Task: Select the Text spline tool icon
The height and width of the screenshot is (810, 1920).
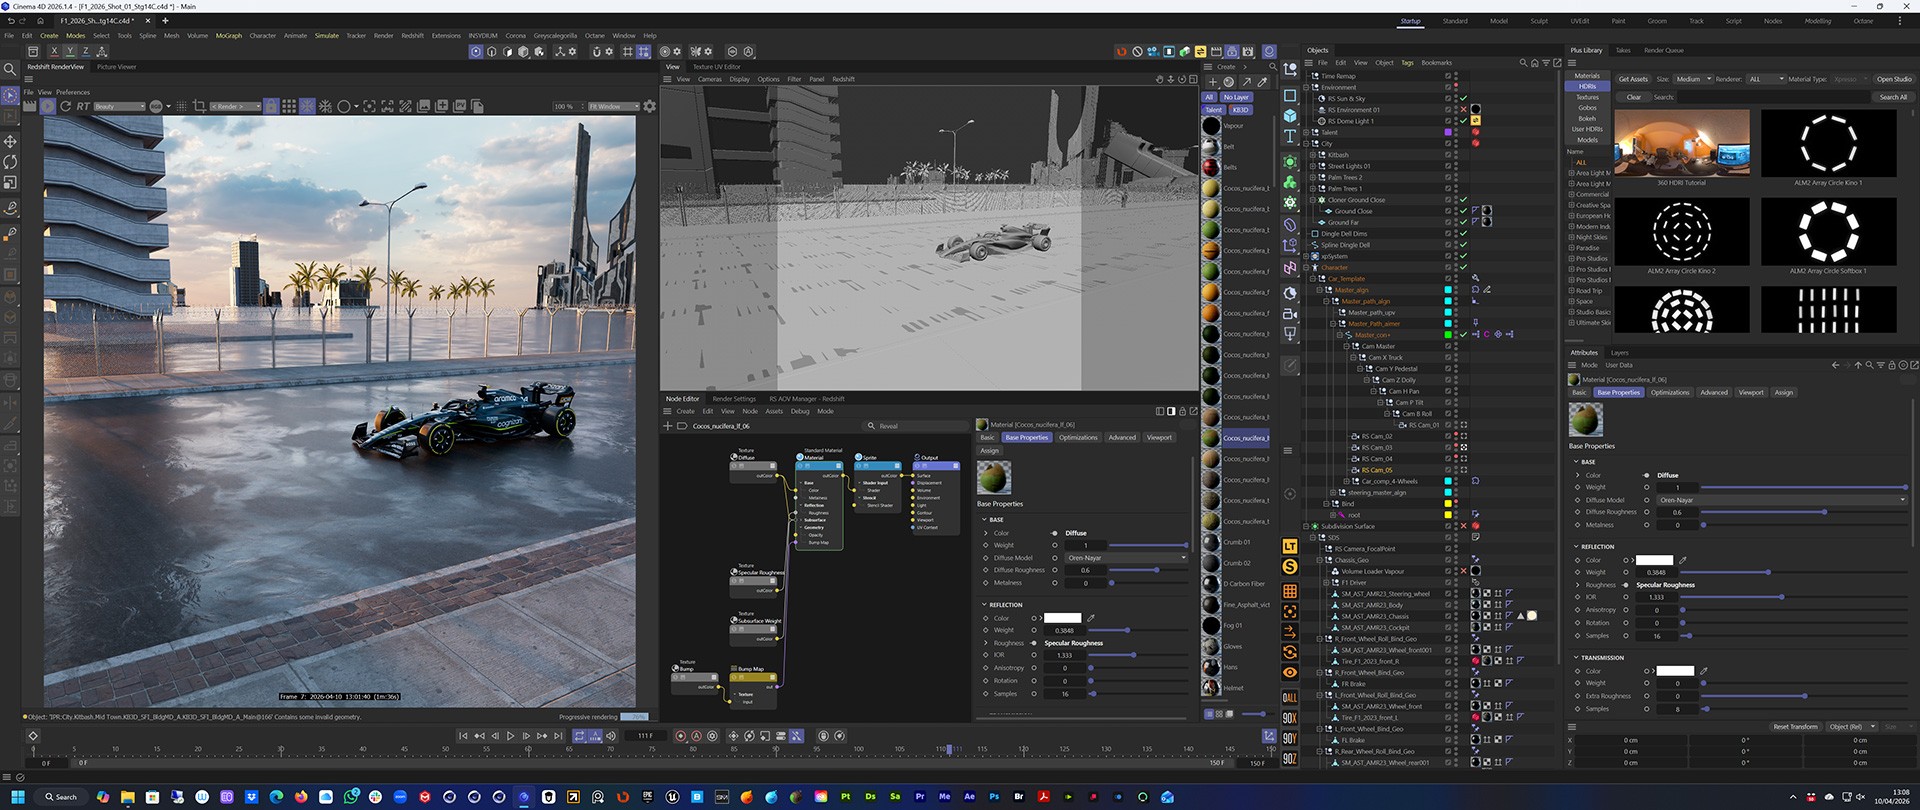Action: point(1290,137)
